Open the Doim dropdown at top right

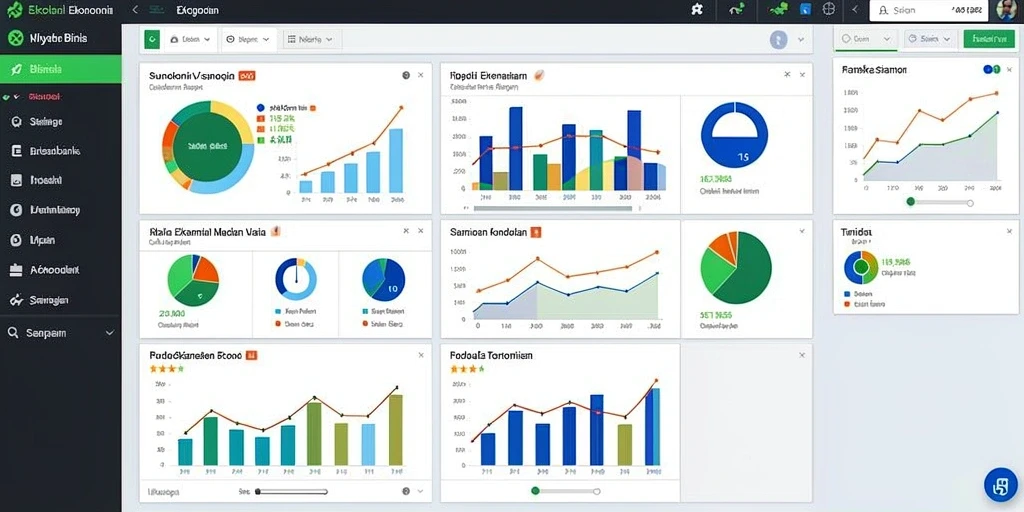click(x=866, y=39)
